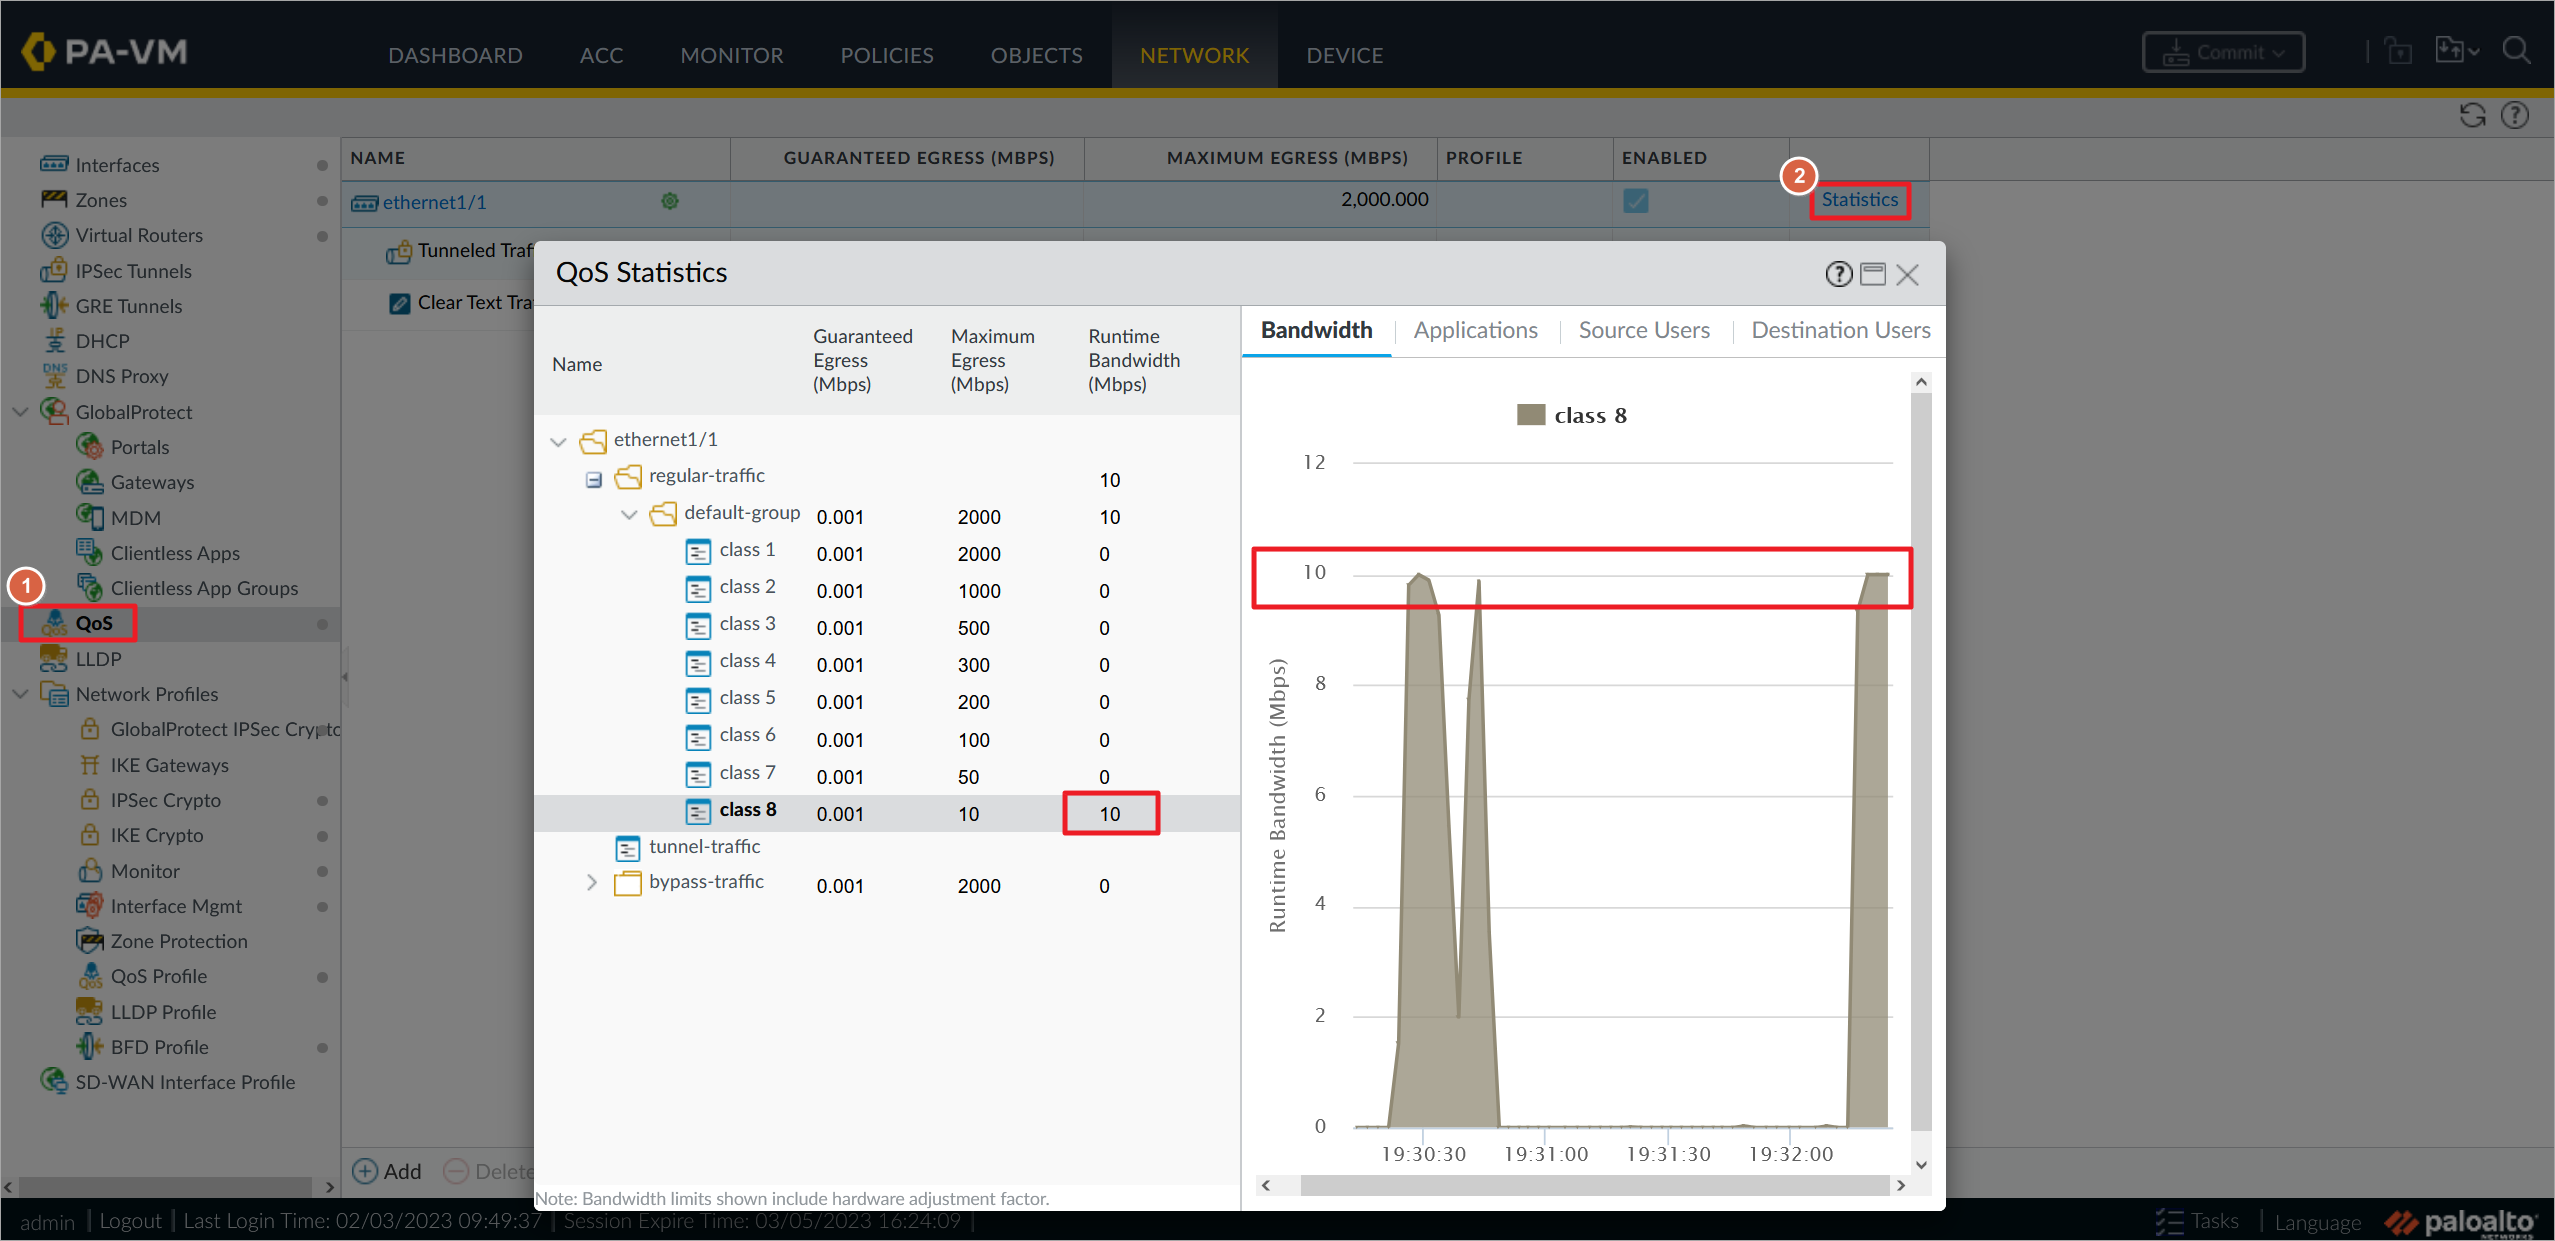This screenshot has height=1241, width=2555.
Task: Select class 4 in the statistics tree
Action: tap(747, 661)
